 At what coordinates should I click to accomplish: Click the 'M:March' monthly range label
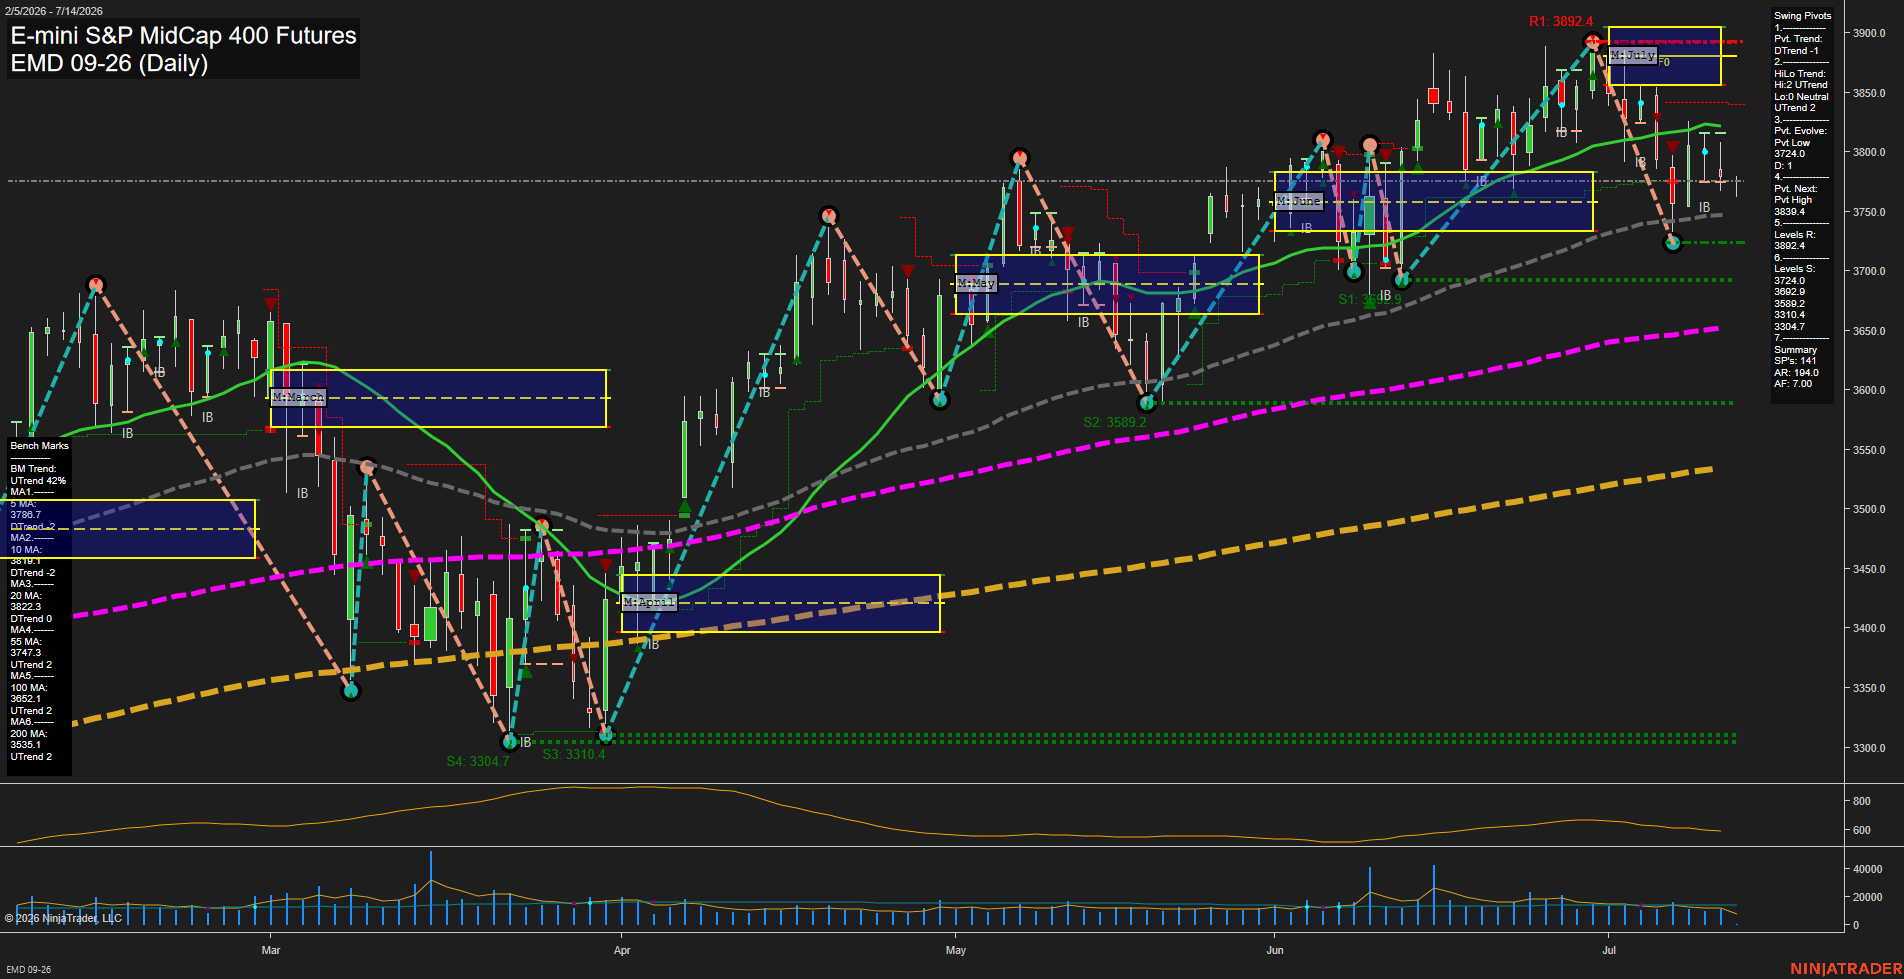coord(298,397)
